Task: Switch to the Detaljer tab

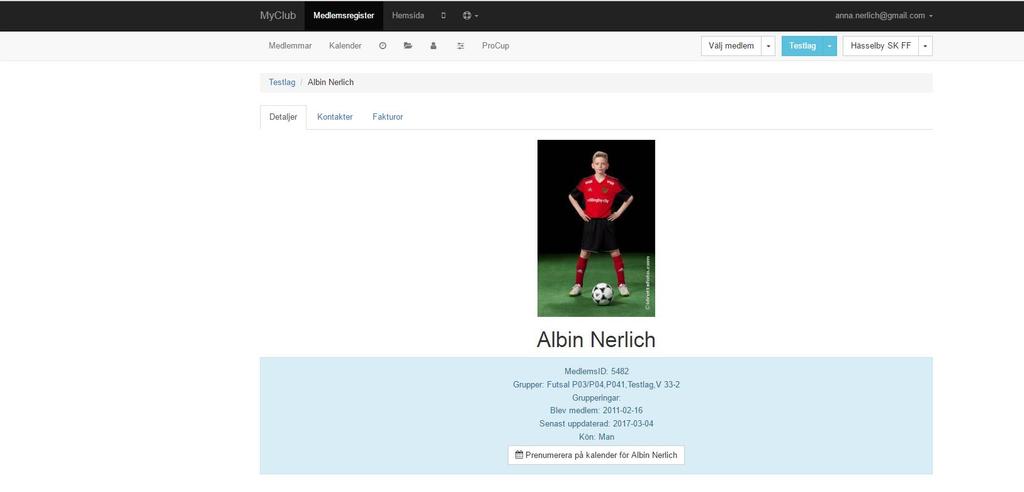Action: click(x=283, y=117)
